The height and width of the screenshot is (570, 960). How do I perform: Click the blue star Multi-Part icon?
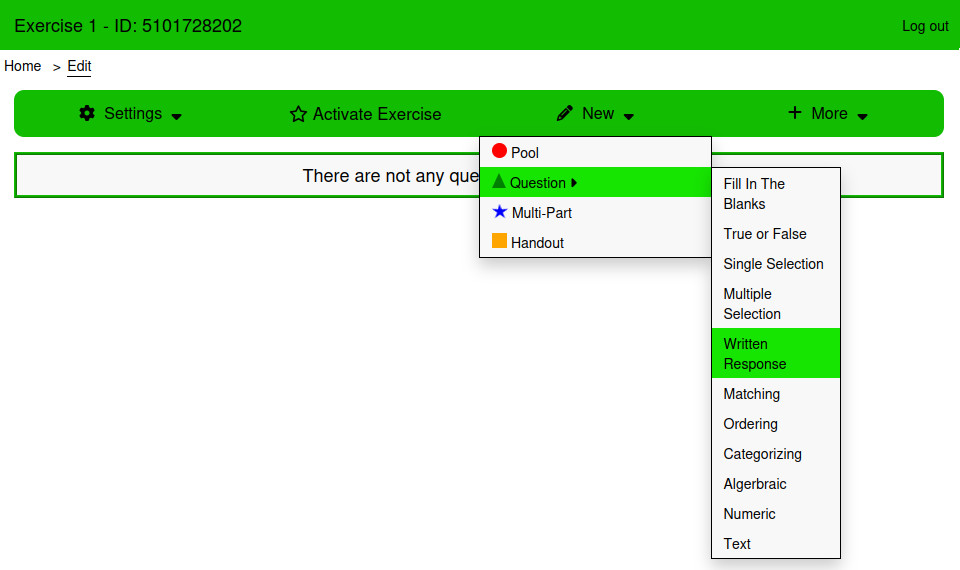[500, 212]
